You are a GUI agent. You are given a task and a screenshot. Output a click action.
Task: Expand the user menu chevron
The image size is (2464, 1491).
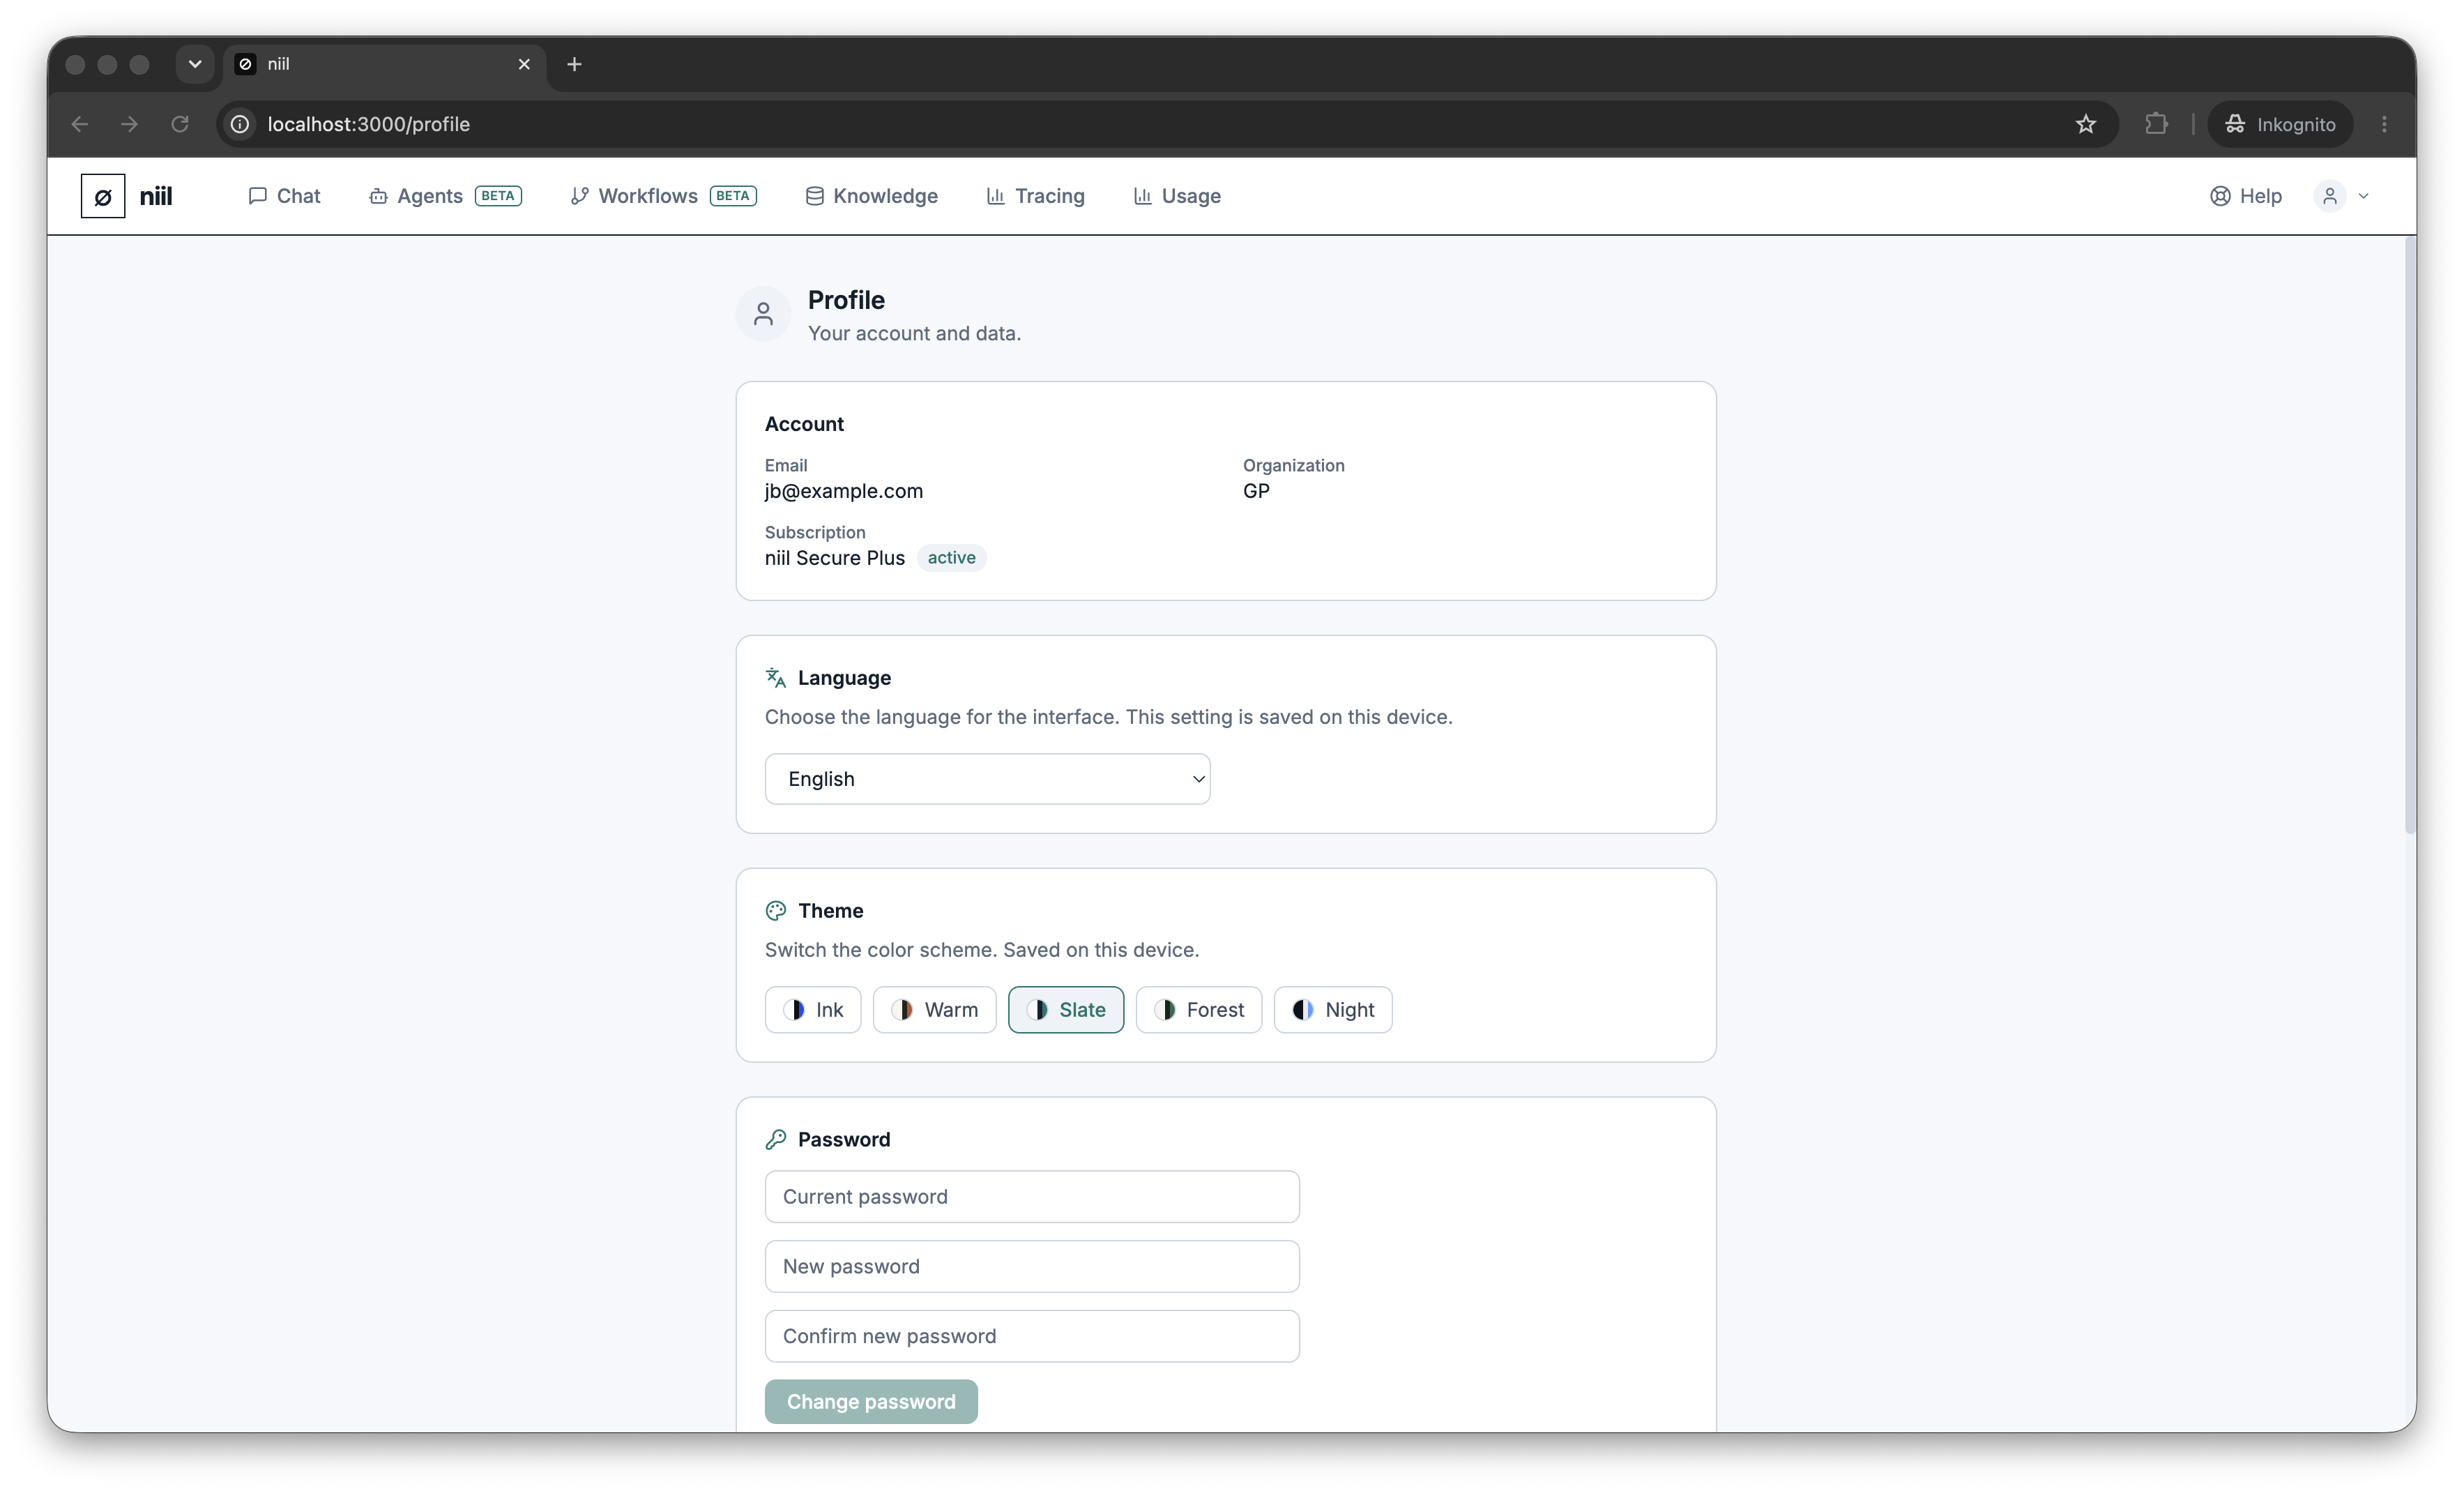click(x=2364, y=196)
